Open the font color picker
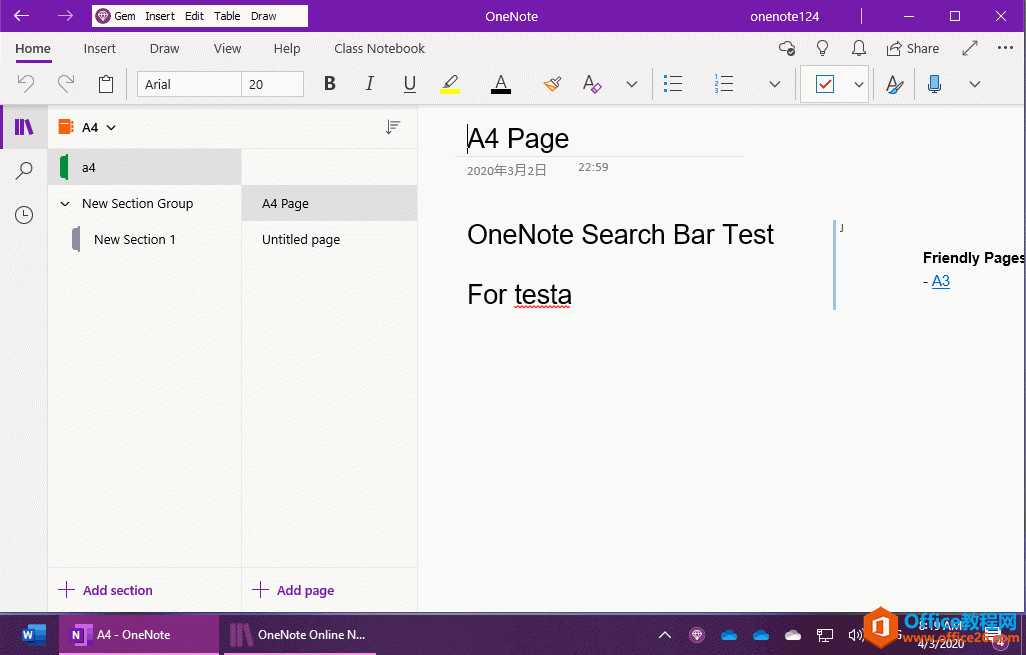1026x655 pixels. (x=500, y=84)
